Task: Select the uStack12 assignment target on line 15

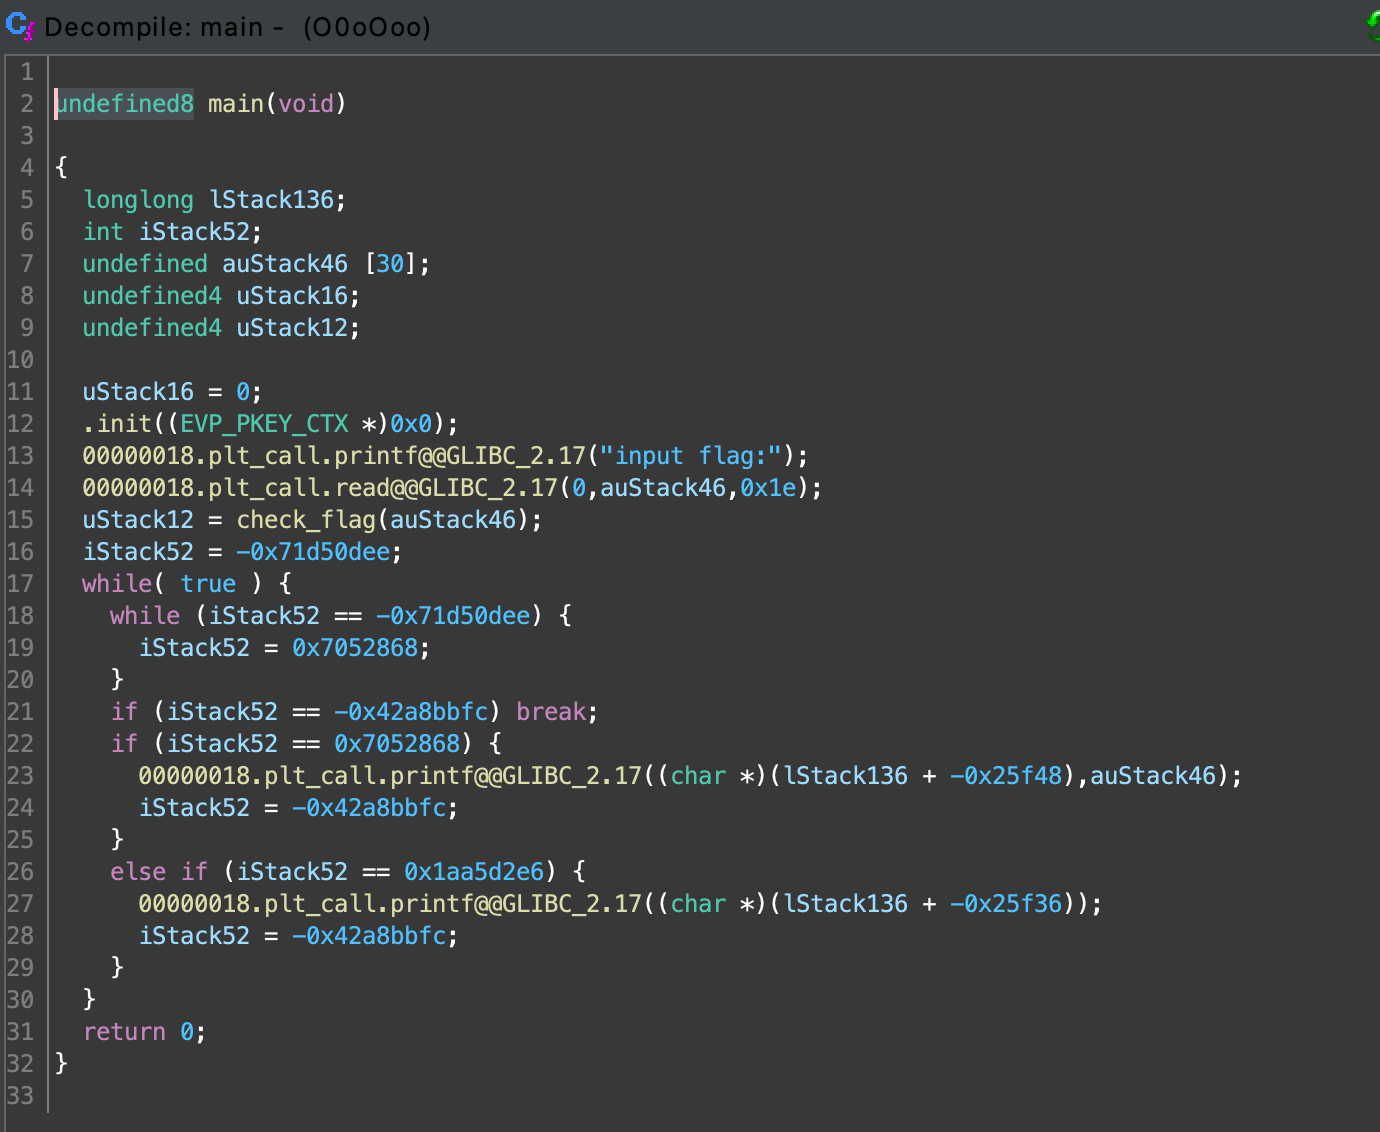Action: coord(138,520)
